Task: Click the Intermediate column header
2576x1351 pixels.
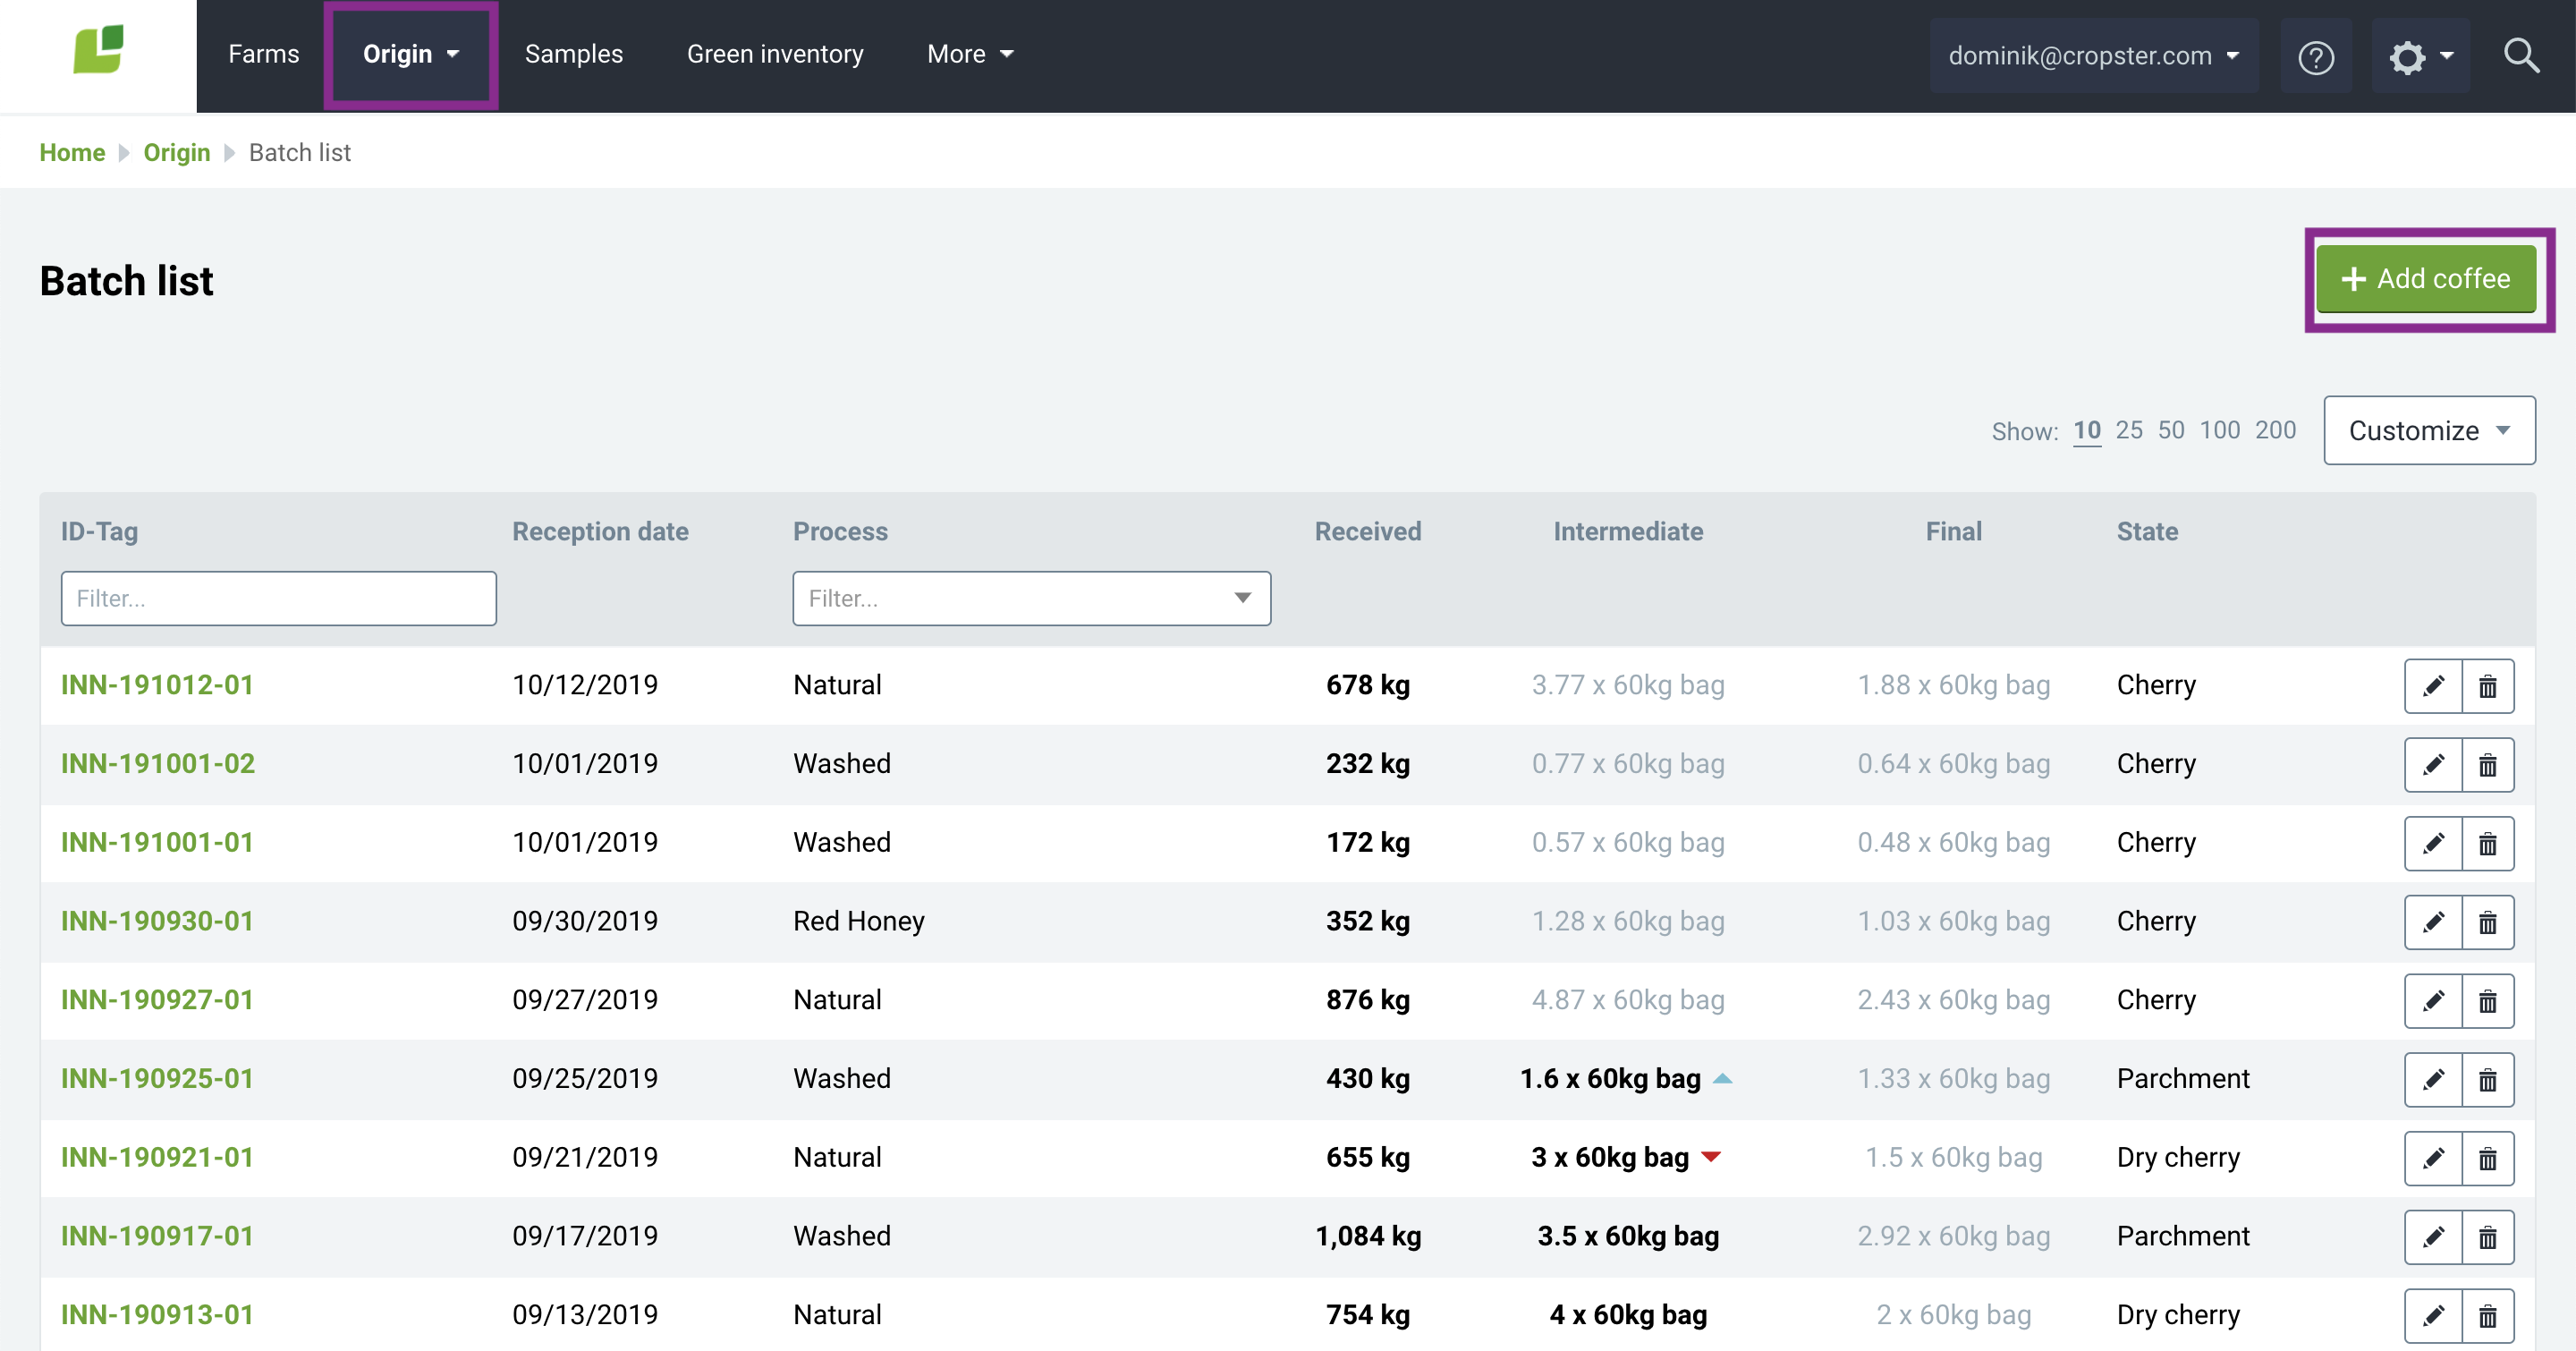Action: point(1628,532)
